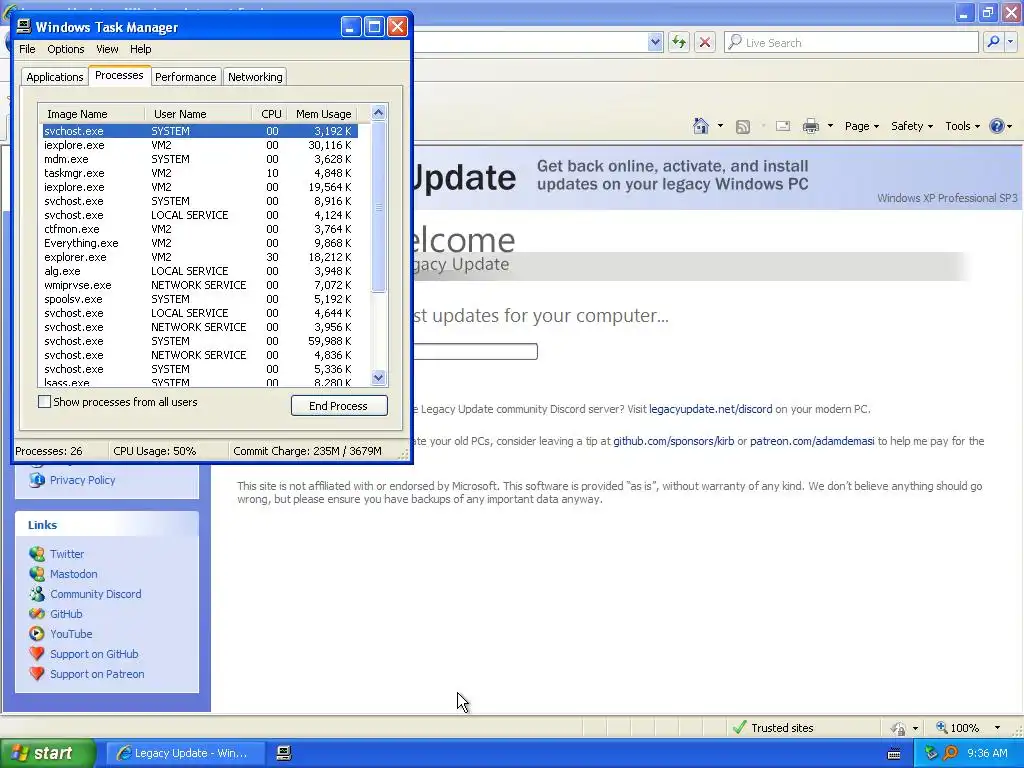Open the Page dropdown menu
This screenshot has width=1024, height=768.
click(x=861, y=126)
